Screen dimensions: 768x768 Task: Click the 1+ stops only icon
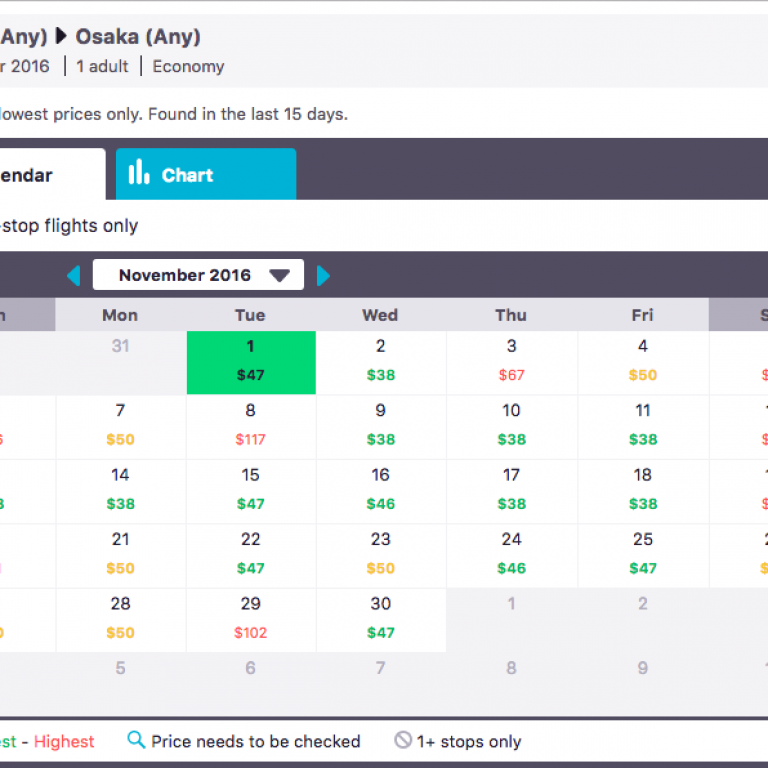(403, 741)
